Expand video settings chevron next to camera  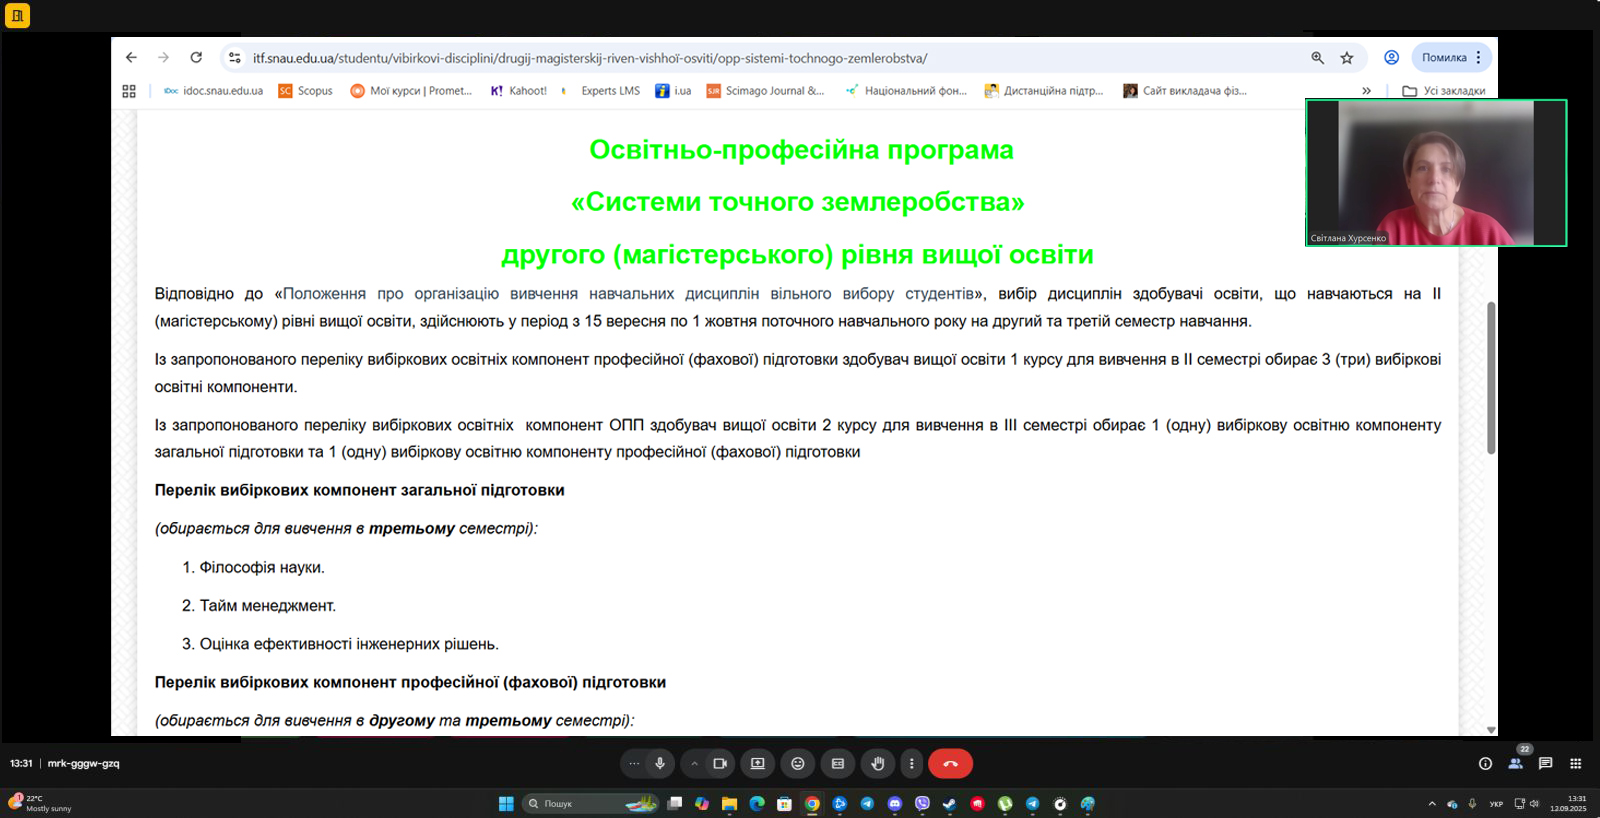pos(694,763)
